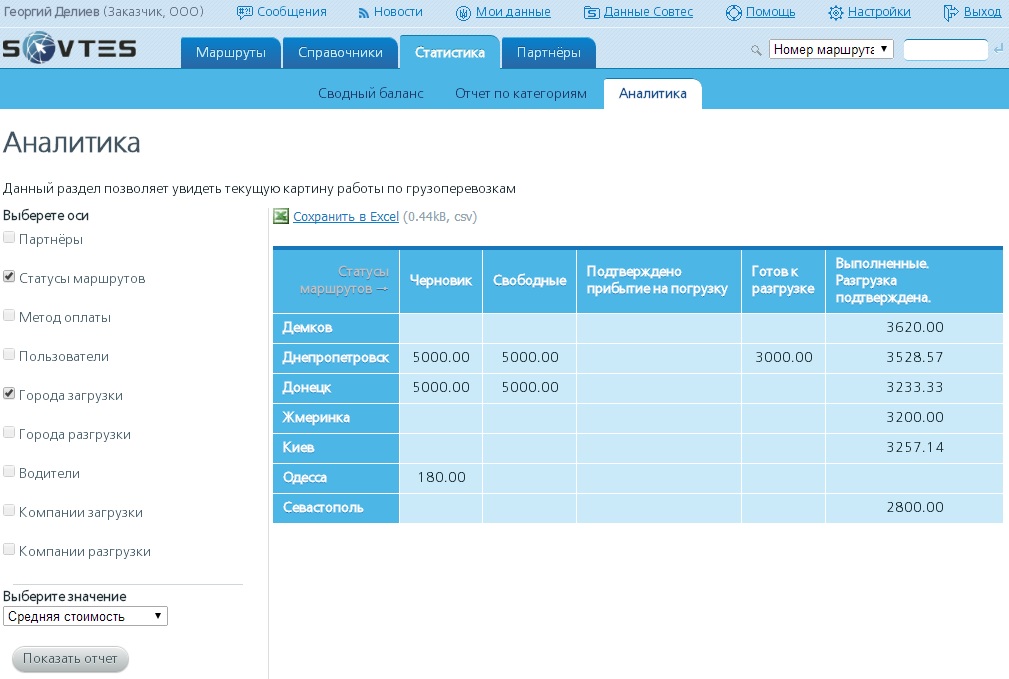Click the Демков row header
1009x679 pixels.
(x=336, y=328)
